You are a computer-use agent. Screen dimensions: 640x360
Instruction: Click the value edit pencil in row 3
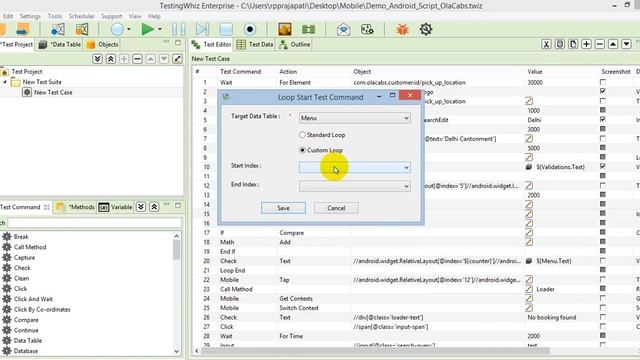529,101
